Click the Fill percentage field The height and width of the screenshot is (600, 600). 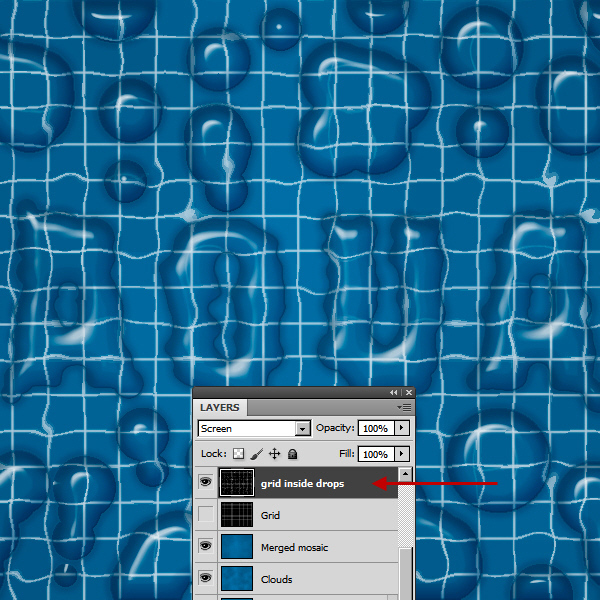tap(375, 454)
